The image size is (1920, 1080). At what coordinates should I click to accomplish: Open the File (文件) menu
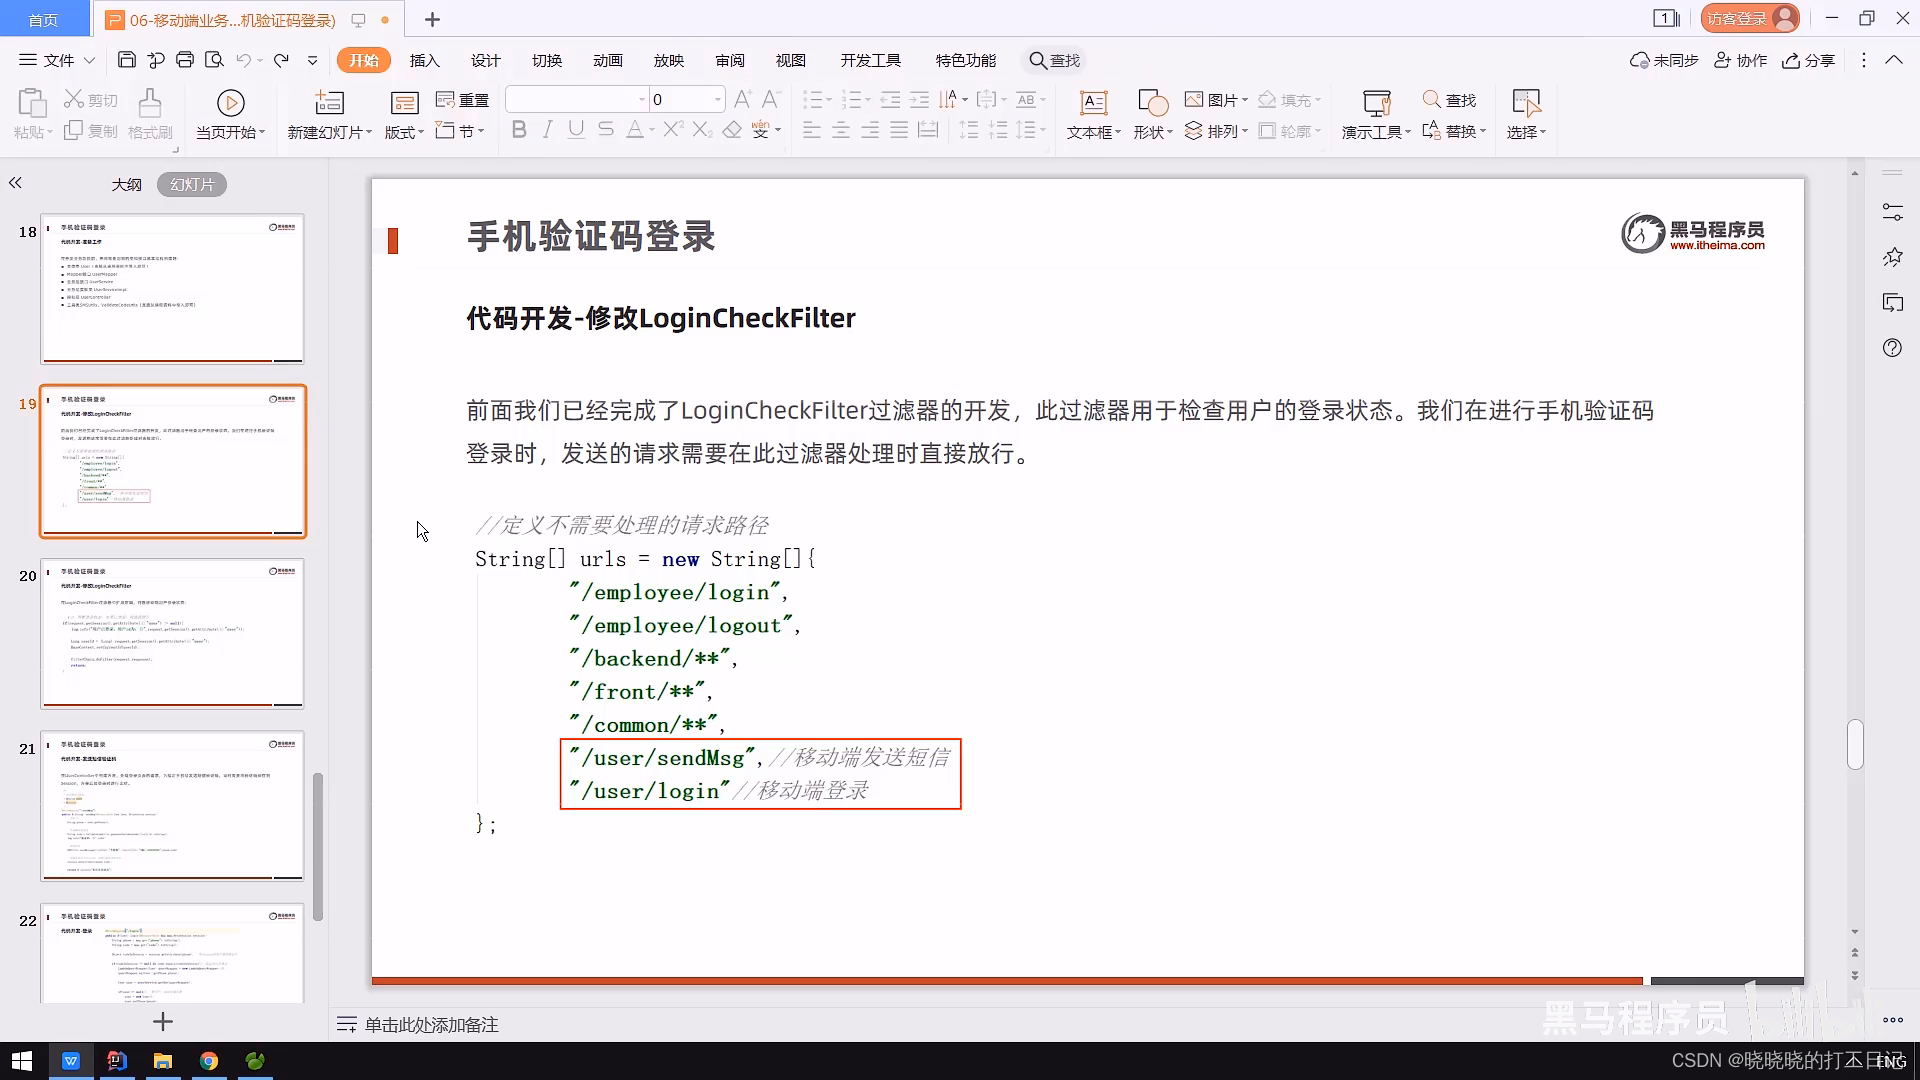pyautogui.click(x=57, y=60)
